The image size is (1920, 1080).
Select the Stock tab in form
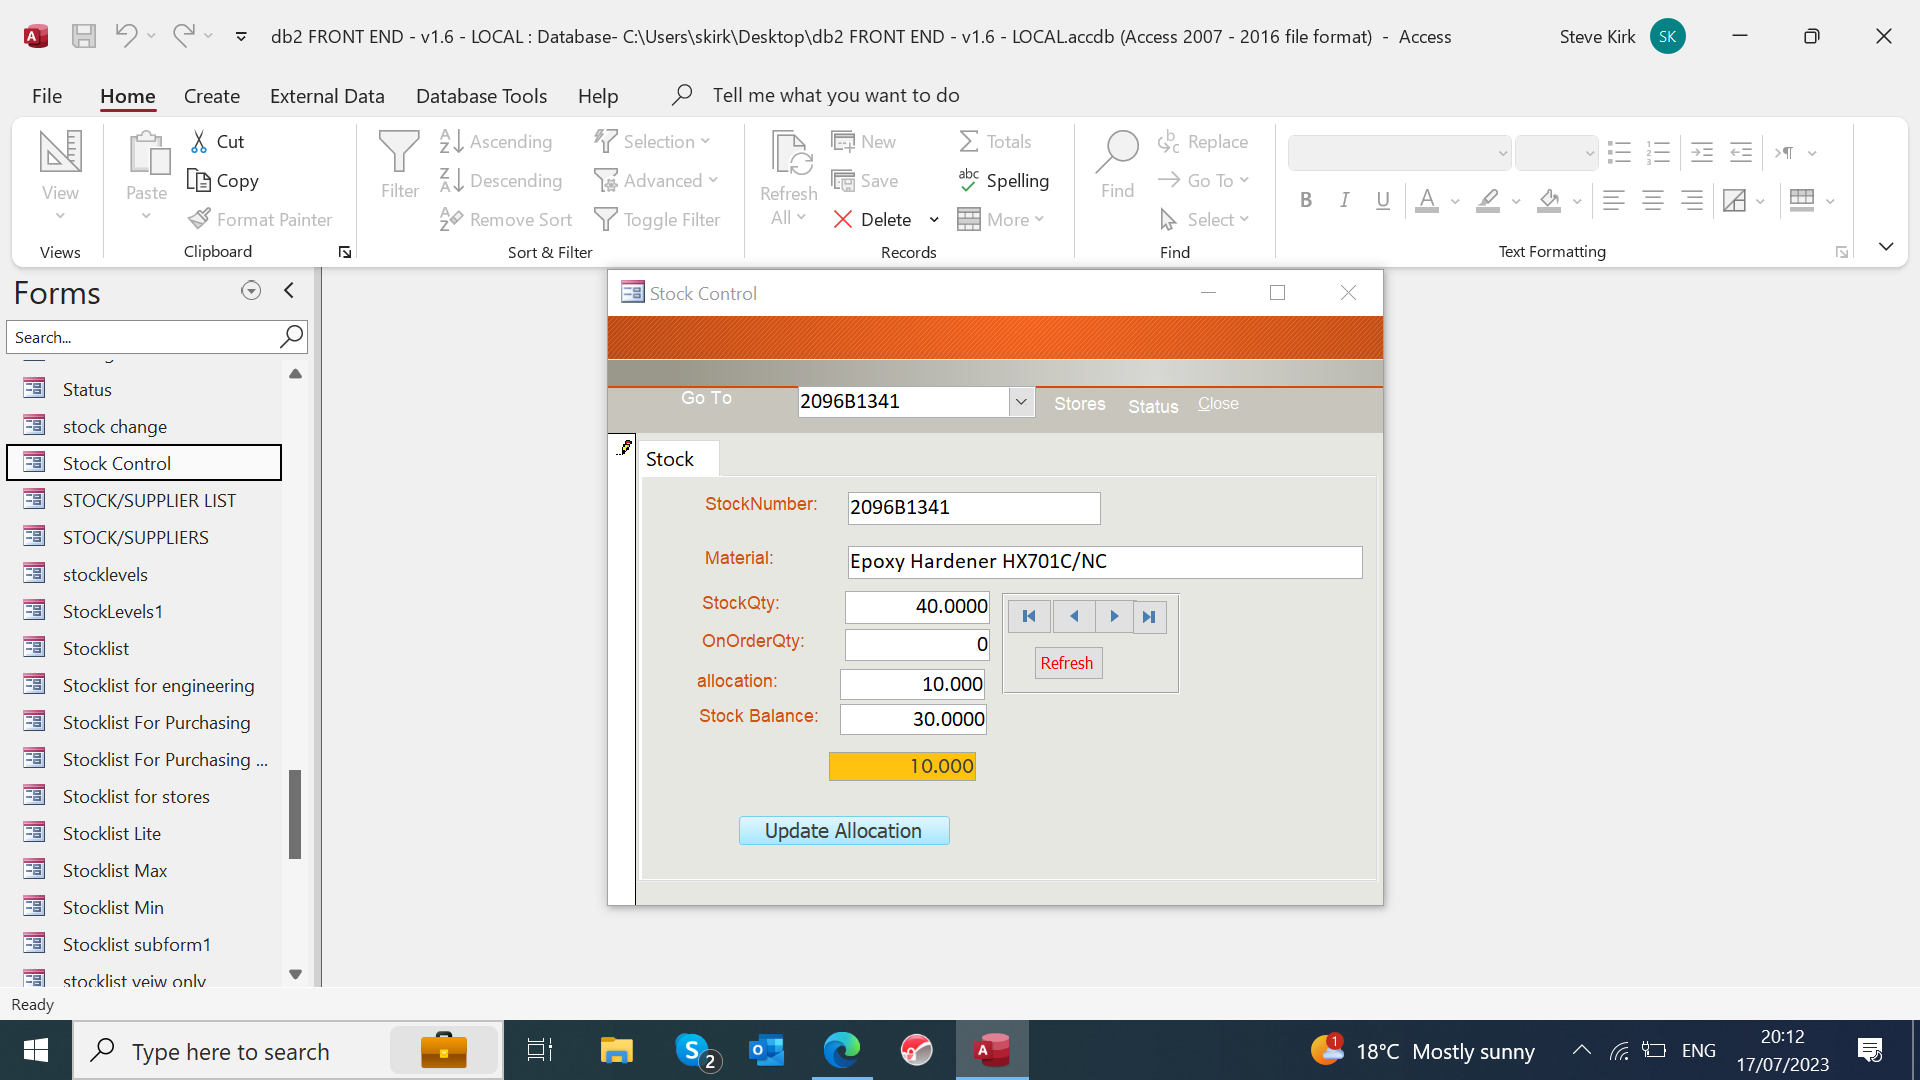[678, 459]
